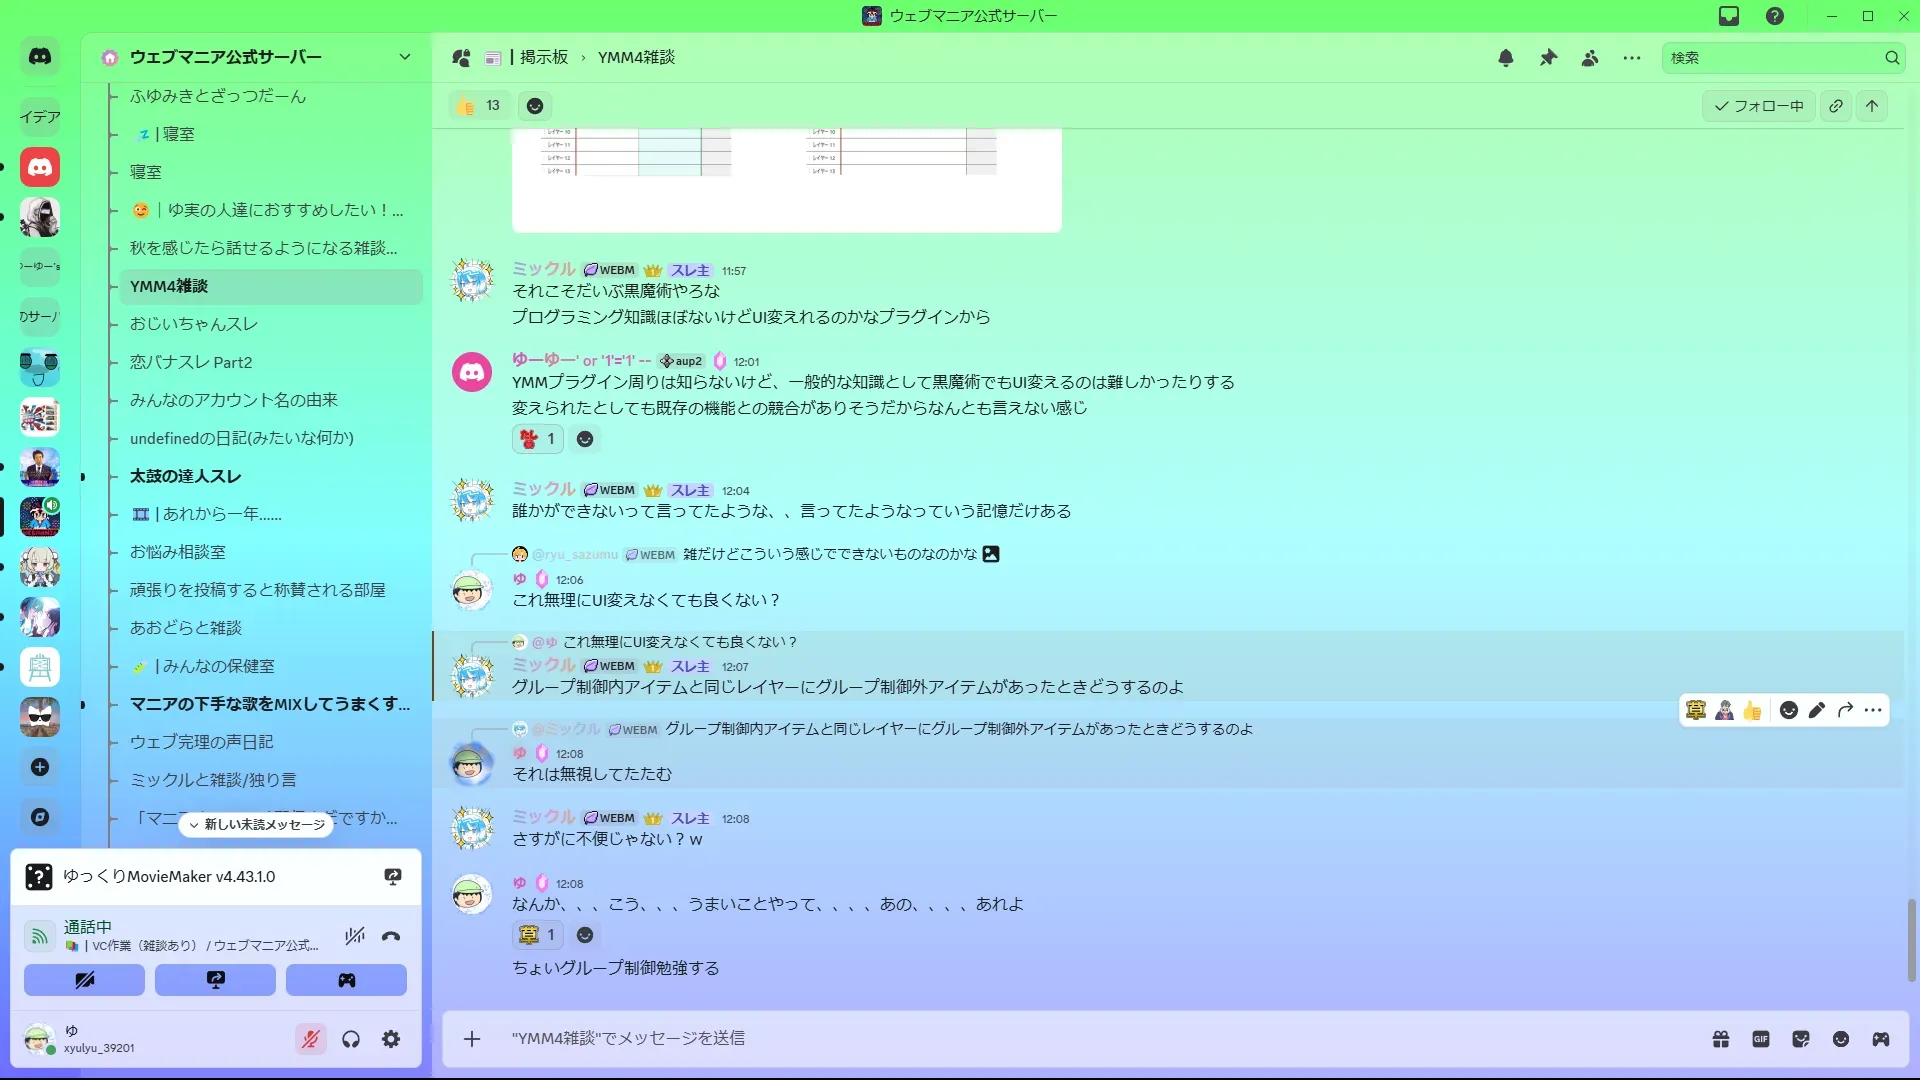Screen dimensions: 1920x1080
Task: Disconnect from the voice call
Action: 391,936
